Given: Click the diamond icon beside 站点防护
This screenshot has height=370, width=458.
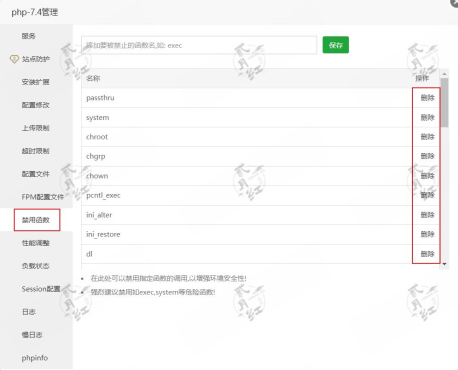Looking at the screenshot, I should (x=14, y=59).
